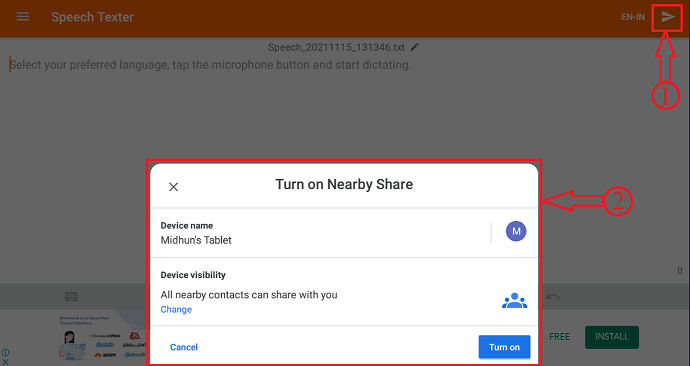The image size is (690, 366).
Task: Click the Turn on button
Action: [504, 347]
